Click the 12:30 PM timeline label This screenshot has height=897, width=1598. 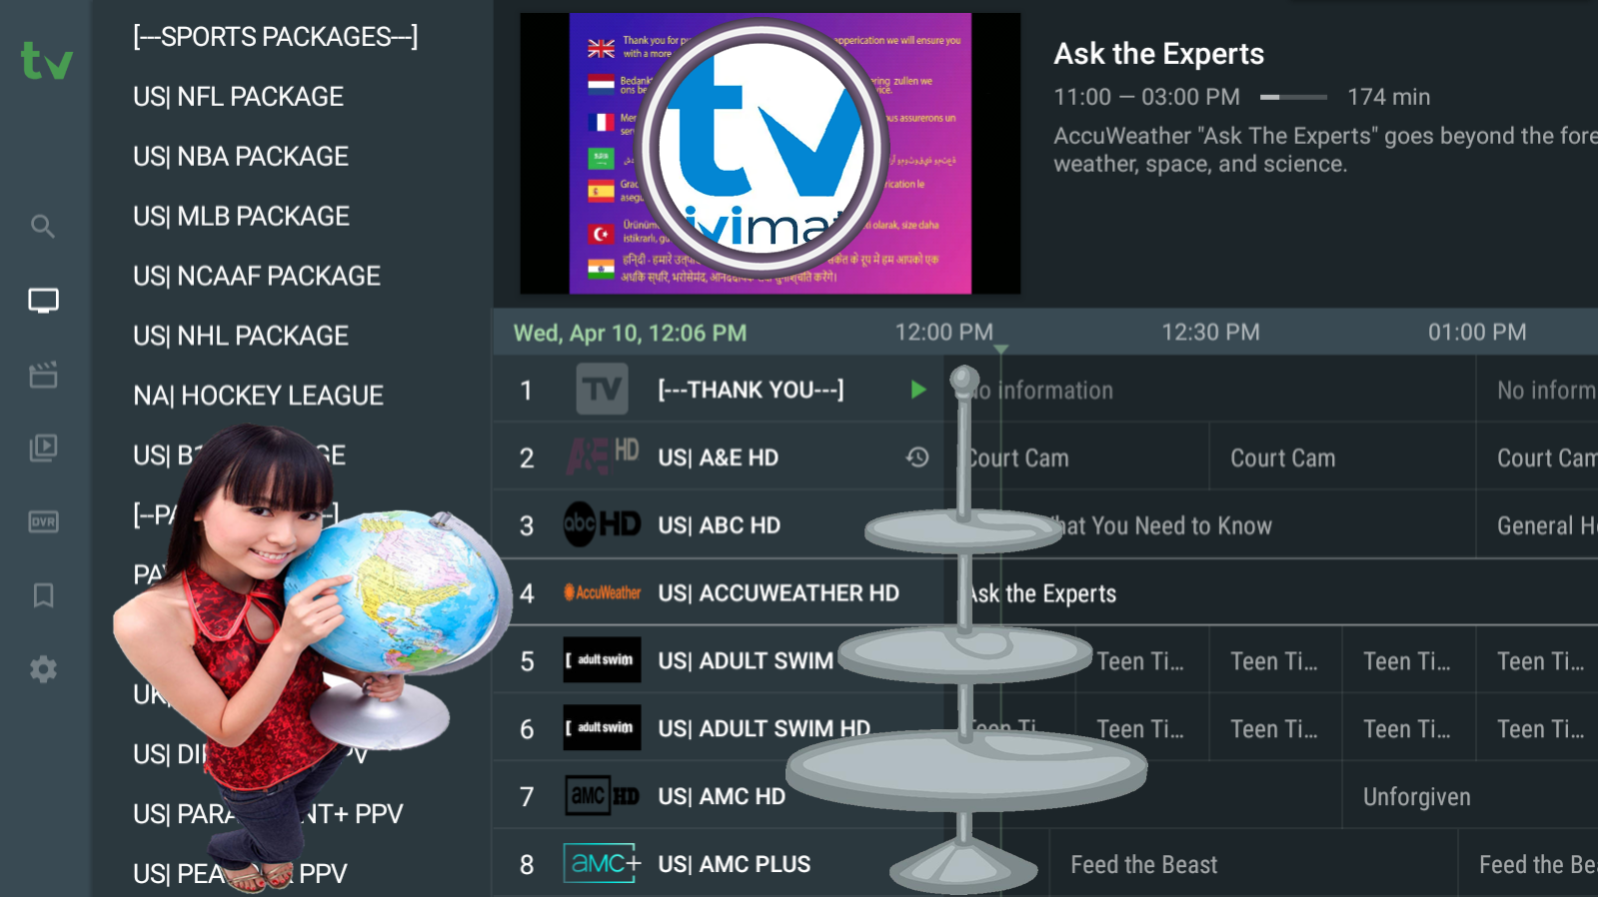pyautogui.click(x=1210, y=332)
